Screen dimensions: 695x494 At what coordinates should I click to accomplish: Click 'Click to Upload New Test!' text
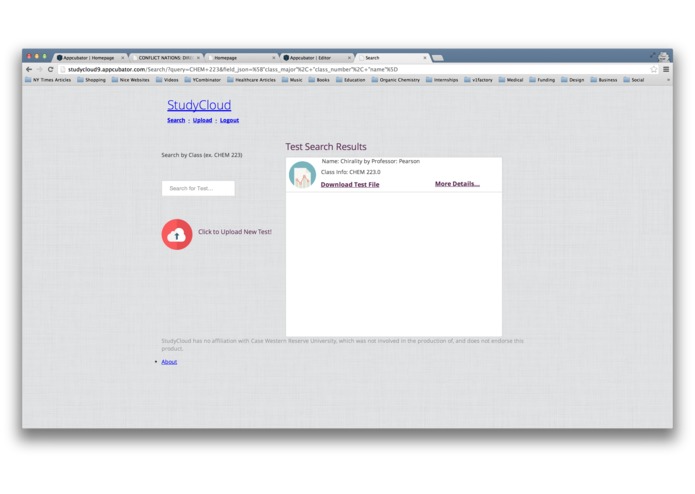click(235, 232)
